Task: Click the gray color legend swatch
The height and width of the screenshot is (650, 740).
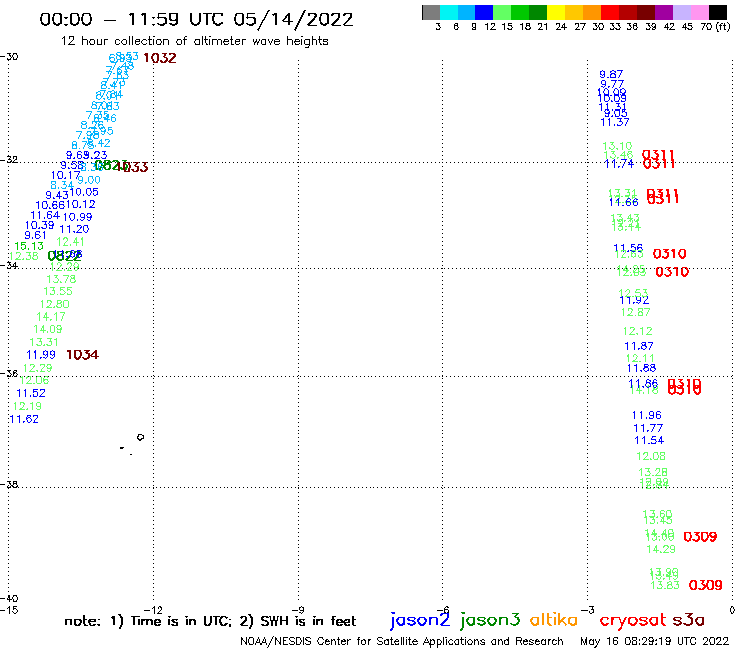Action: pos(431,12)
